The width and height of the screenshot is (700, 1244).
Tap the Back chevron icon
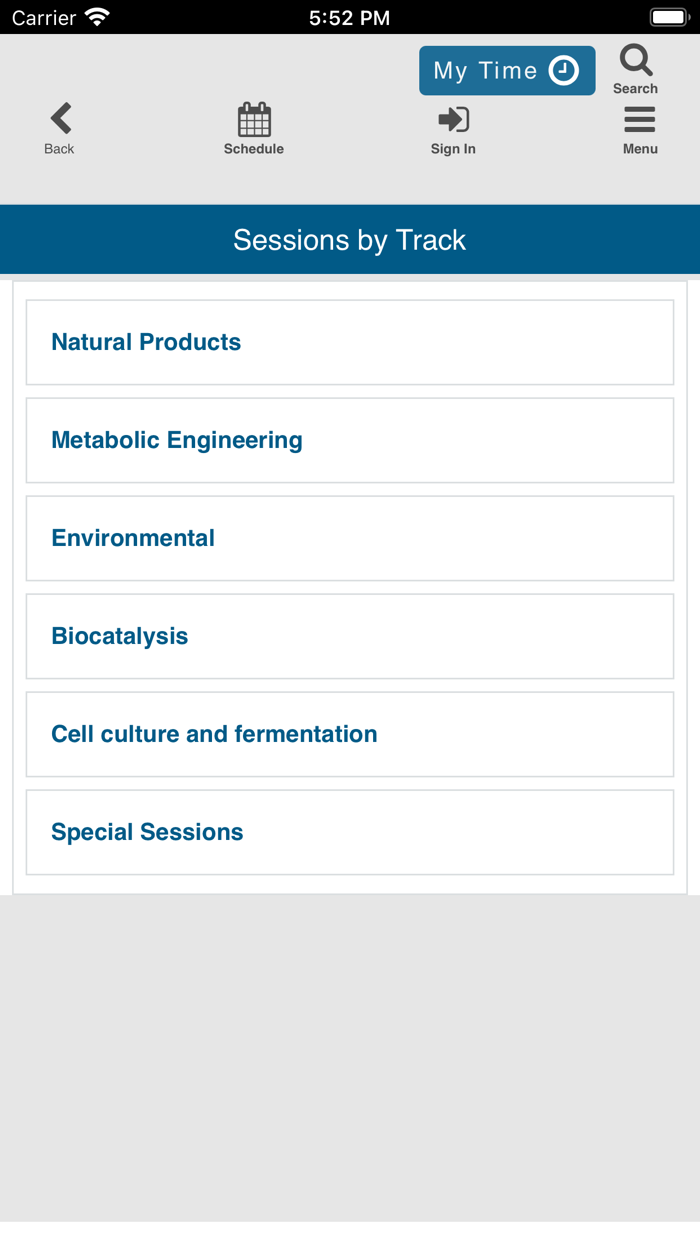(x=61, y=118)
